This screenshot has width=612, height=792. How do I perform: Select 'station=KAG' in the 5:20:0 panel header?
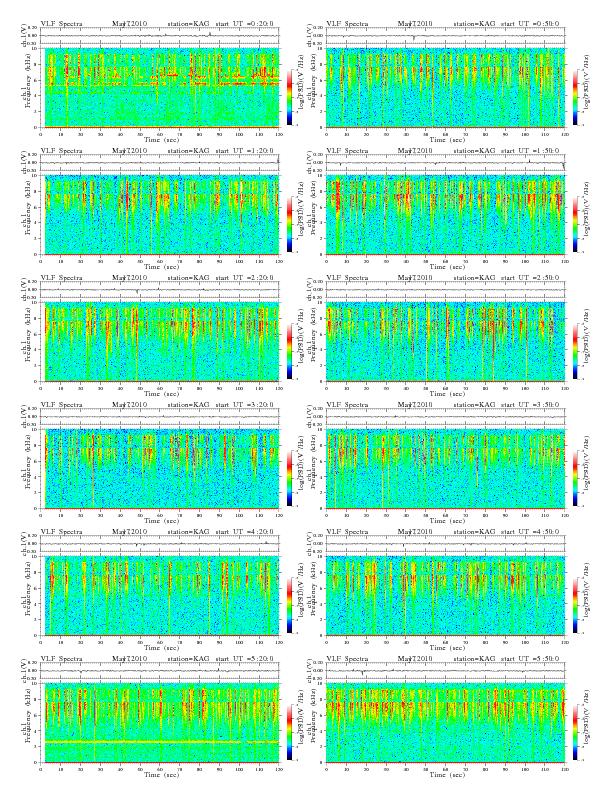(x=188, y=659)
